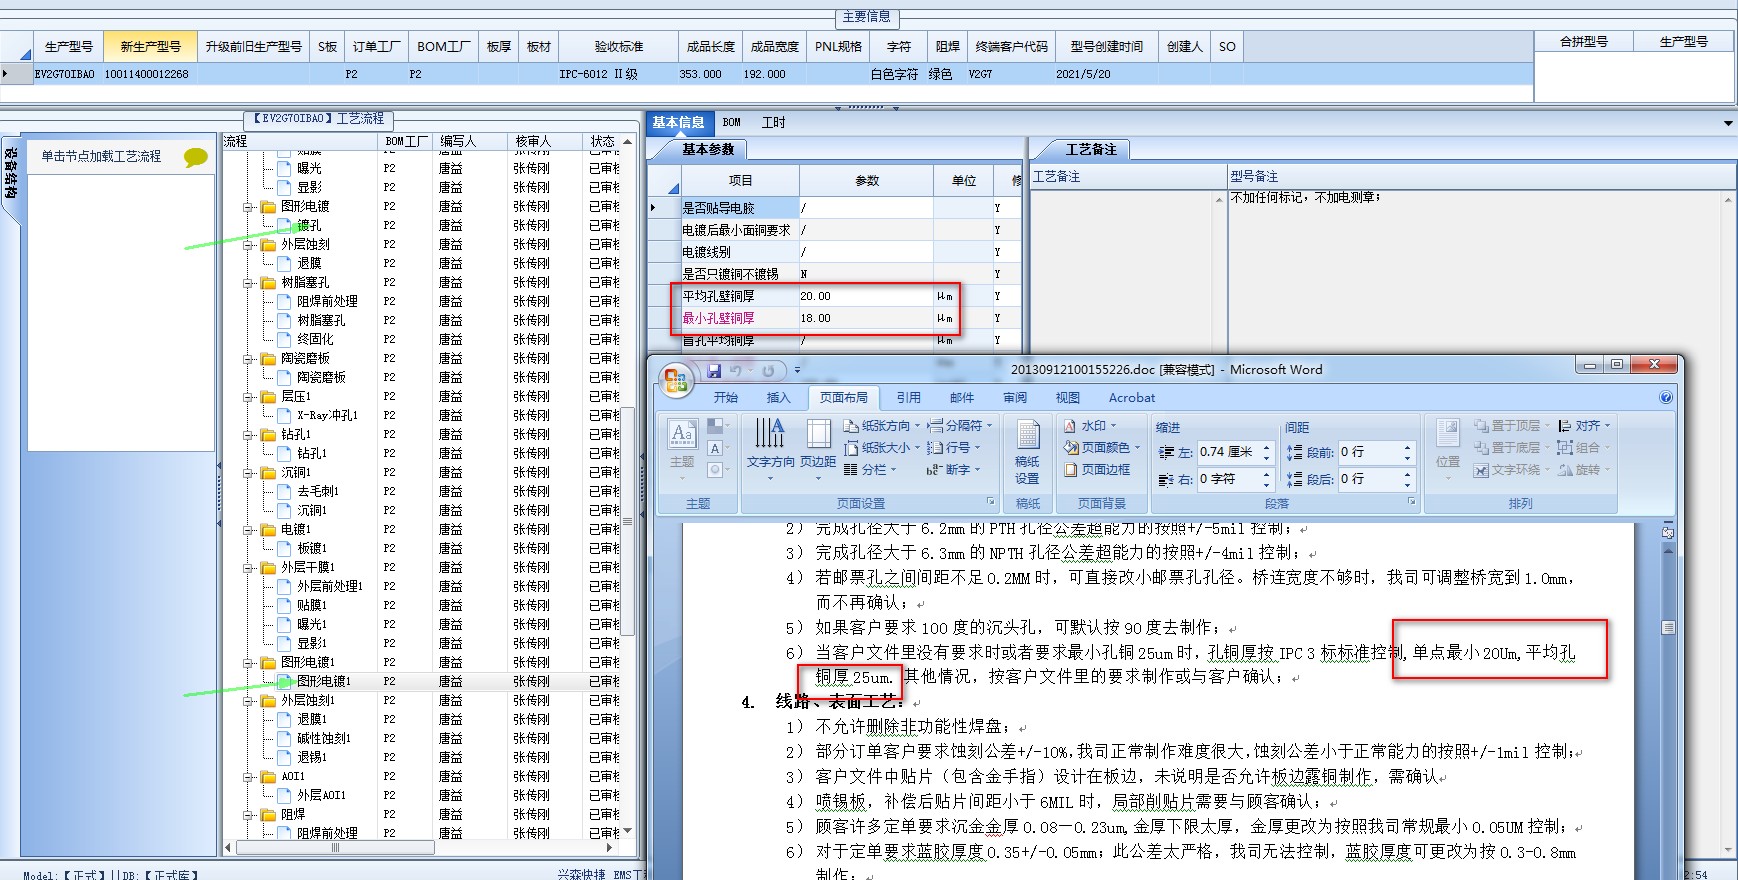This screenshot has height=880, width=1738.
Task: Click the theme fonts "A" icon in the 主题 group
Action: [715, 448]
